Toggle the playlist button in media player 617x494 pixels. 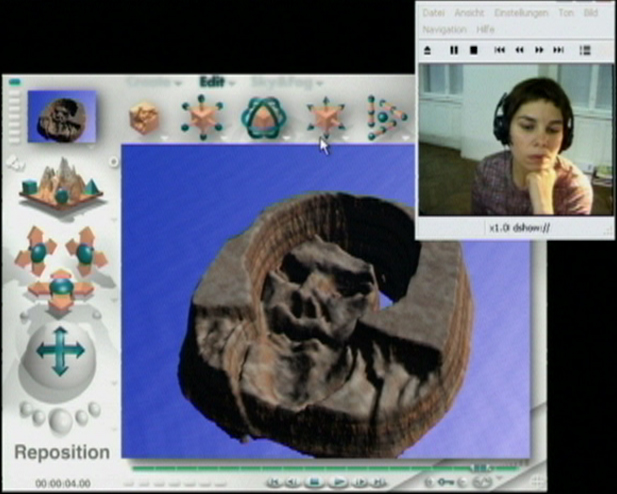point(585,50)
